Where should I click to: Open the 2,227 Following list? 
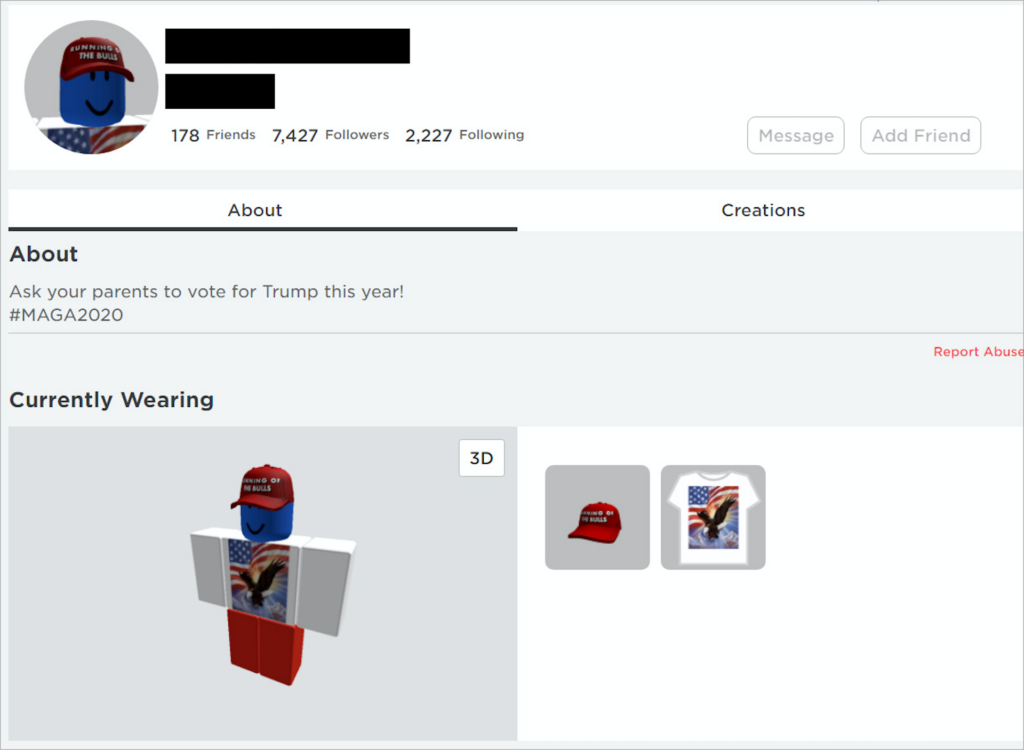click(464, 135)
